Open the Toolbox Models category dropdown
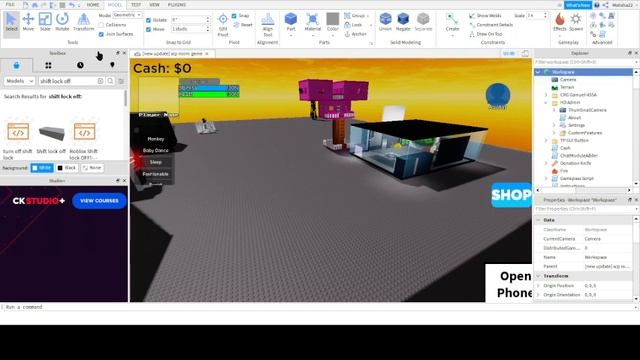This screenshot has width=640, height=360. (19, 81)
